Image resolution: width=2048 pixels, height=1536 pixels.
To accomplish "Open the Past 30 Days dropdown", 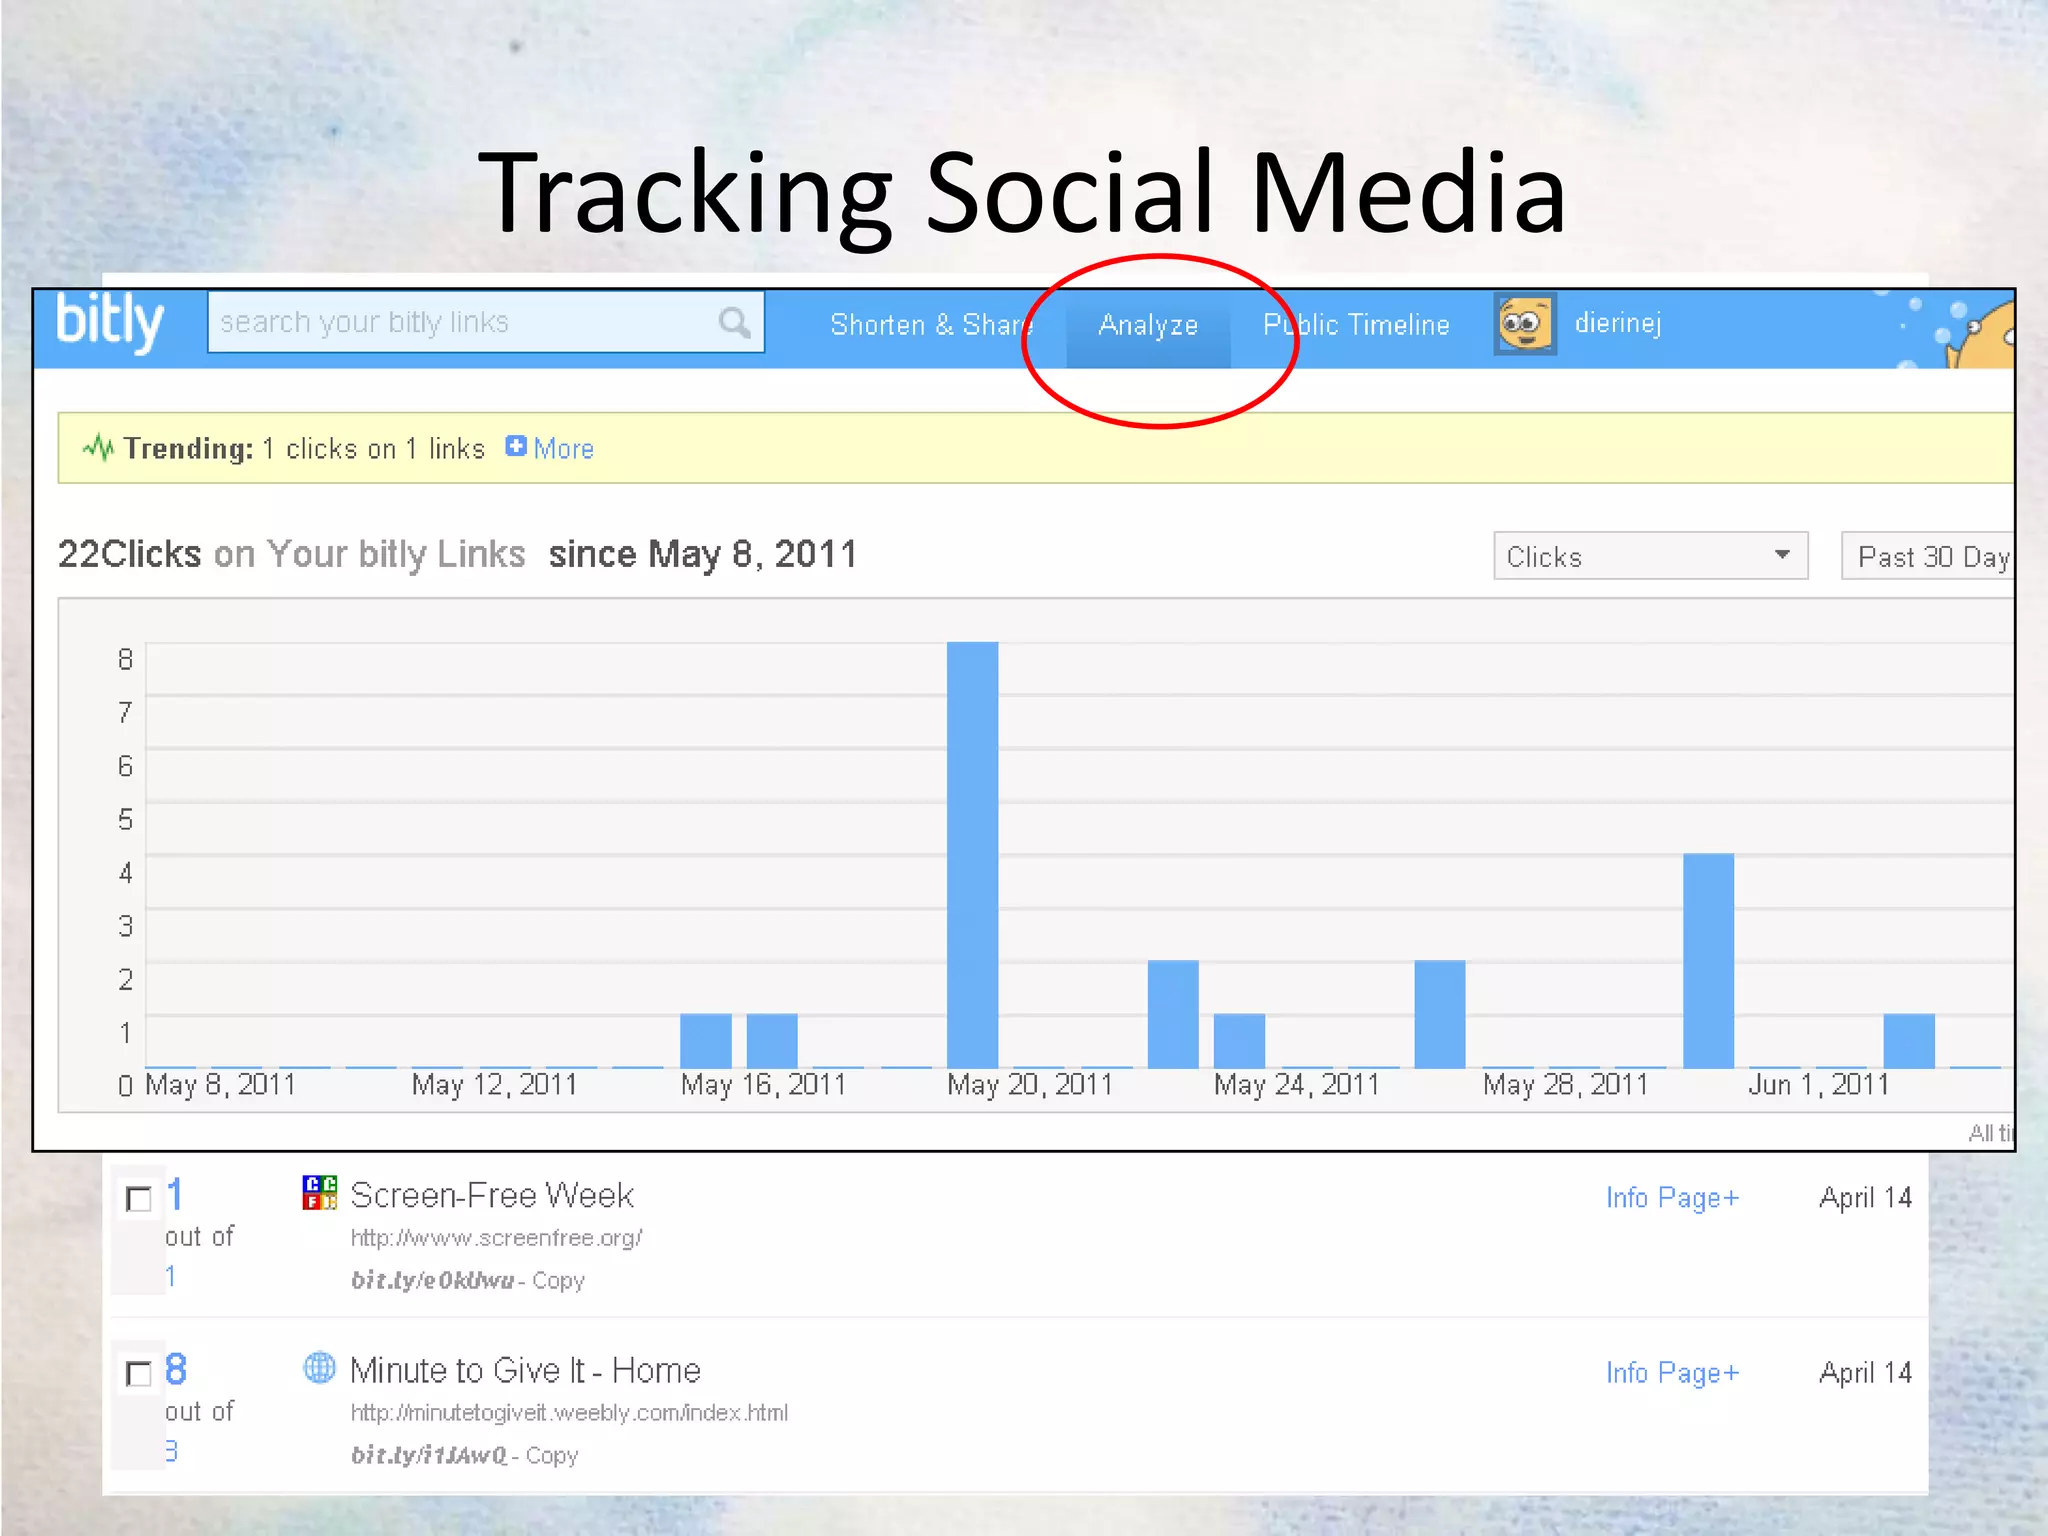I will coord(1928,556).
